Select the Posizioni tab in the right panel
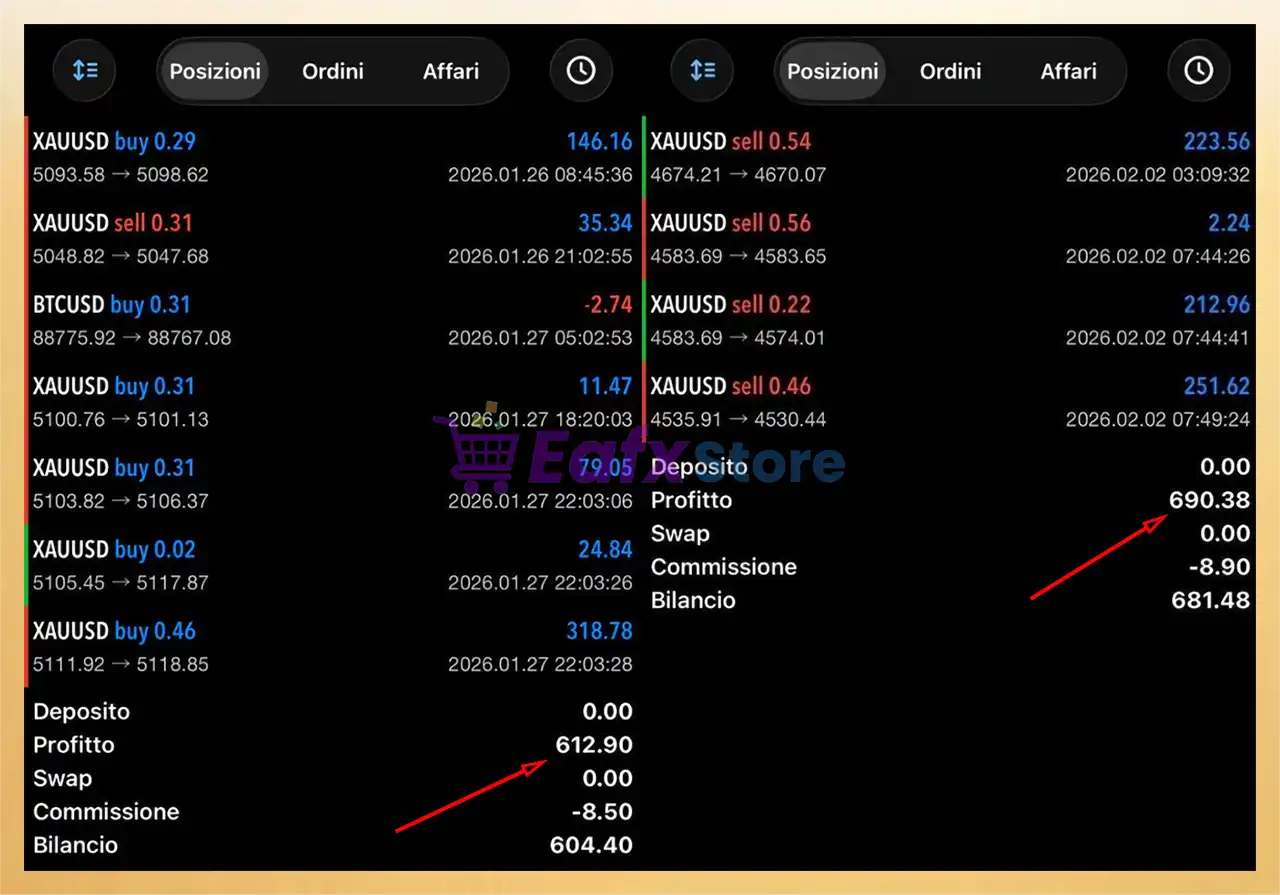 [832, 72]
